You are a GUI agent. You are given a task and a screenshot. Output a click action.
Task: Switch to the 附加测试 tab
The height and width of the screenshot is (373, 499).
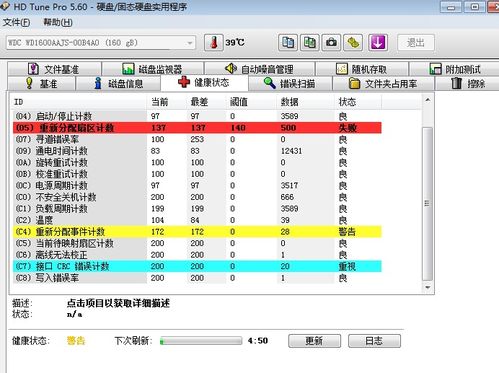click(x=455, y=69)
